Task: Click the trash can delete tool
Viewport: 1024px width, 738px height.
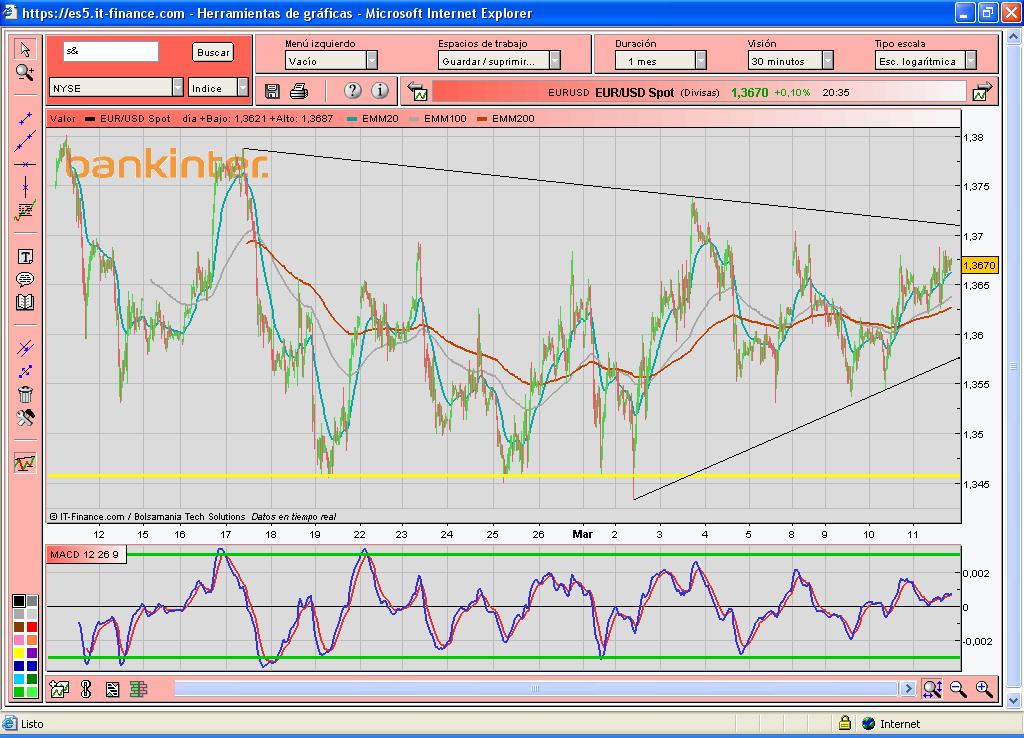Action: pos(25,394)
